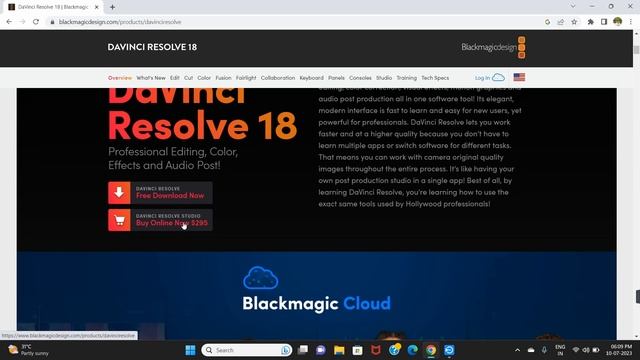Open the Tech Specs tab
640x360 pixels.
[x=435, y=78]
